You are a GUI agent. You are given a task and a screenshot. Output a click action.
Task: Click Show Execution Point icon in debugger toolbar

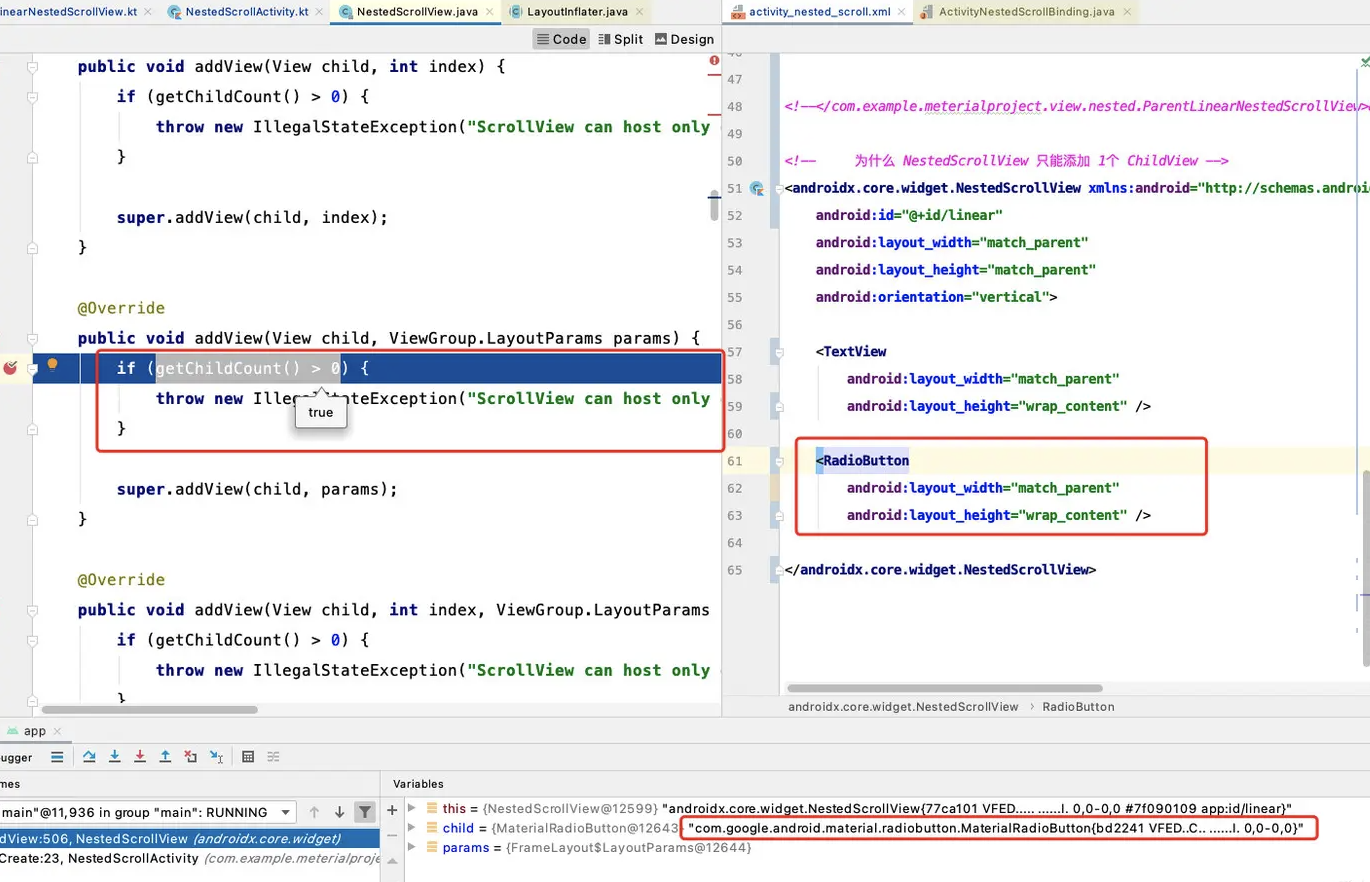(57, 757)
